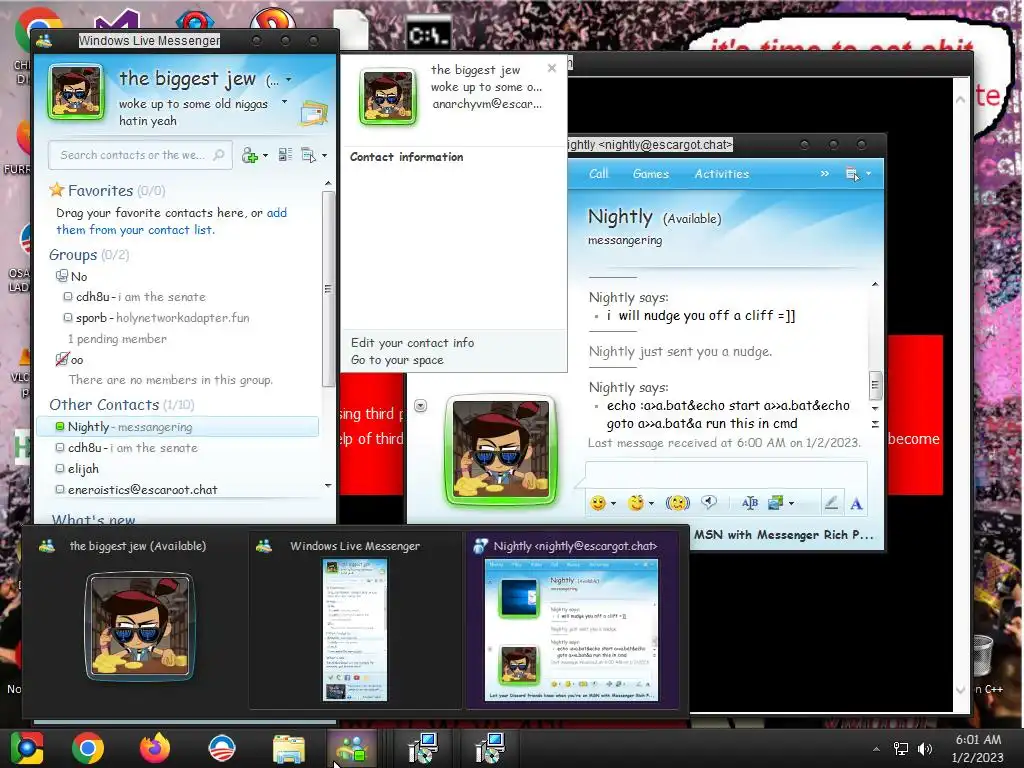Click Go to your space
Screen dimensions: 1024x768
(397, 360)
